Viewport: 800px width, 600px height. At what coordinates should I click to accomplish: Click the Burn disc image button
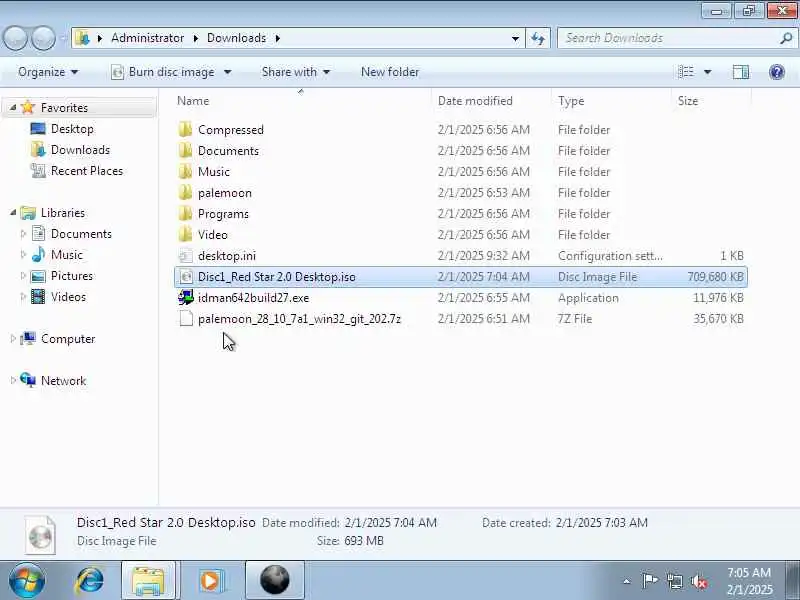coord(163,72)
